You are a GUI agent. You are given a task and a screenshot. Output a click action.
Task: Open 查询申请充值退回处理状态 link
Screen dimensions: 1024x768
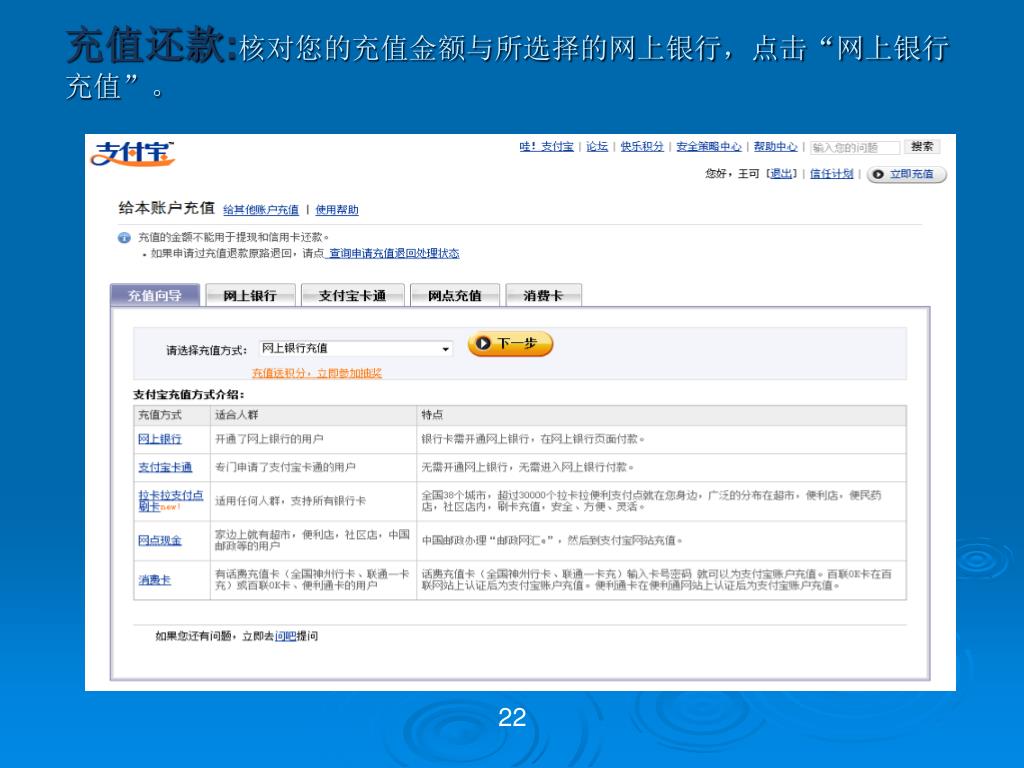pyautogui.click(x=393, y=253)
